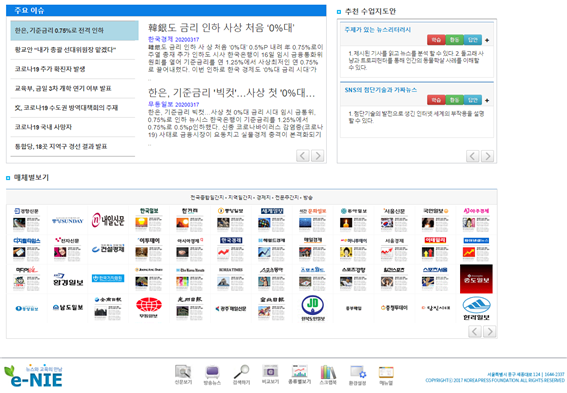Show previous page of 매체별보기 media
Viewport: 567px width, 393px height.
tap(475, 331)
